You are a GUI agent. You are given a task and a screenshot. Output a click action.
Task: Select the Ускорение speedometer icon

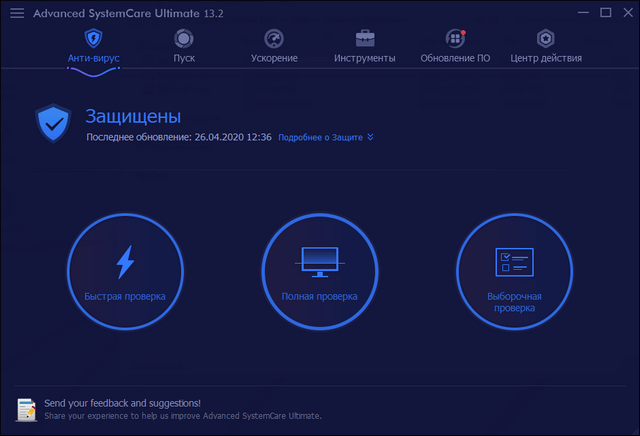pos(274,39)
